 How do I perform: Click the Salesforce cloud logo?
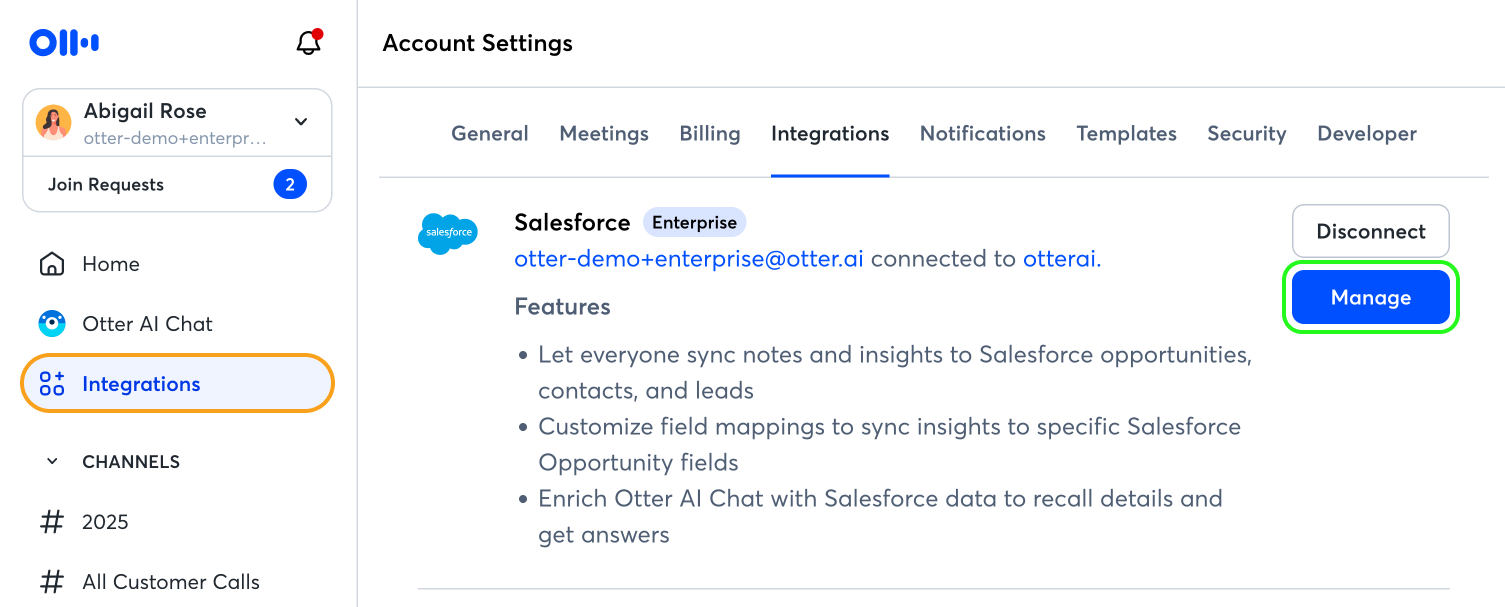coord(447,233)
